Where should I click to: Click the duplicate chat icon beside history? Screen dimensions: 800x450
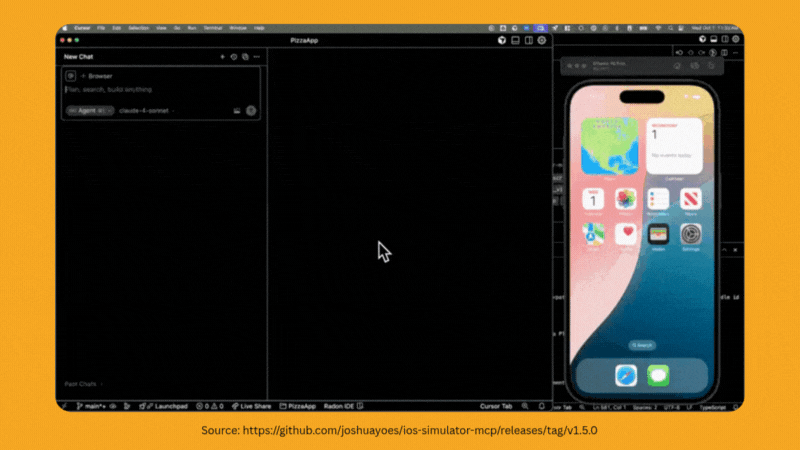245,57
